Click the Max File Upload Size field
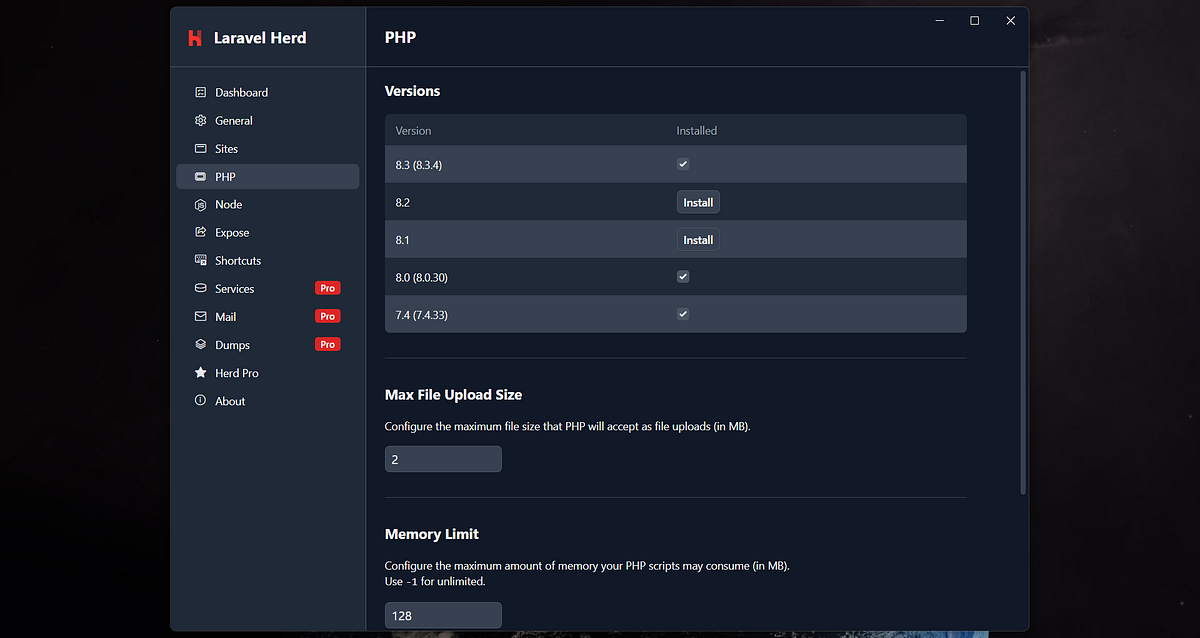 (443, 459)
